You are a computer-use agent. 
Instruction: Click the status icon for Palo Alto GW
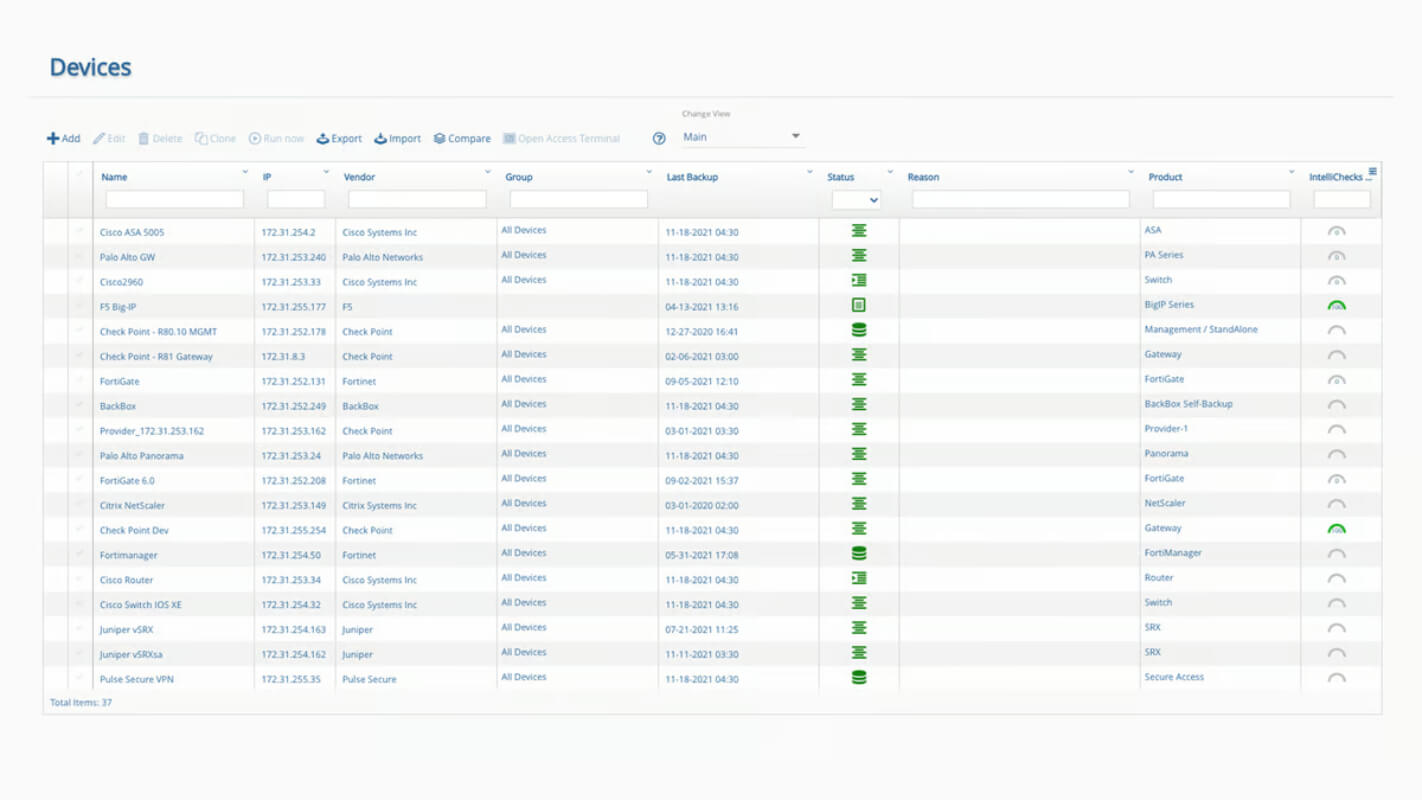point(858,256)
